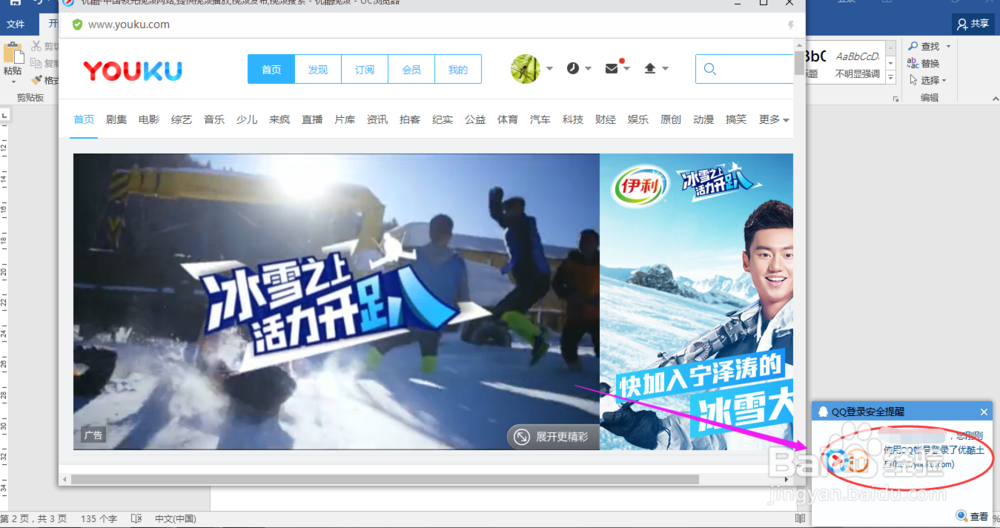Expand the avatar dropdown arrow
The image size is (1000, 528).
click(x=549, y=68)
